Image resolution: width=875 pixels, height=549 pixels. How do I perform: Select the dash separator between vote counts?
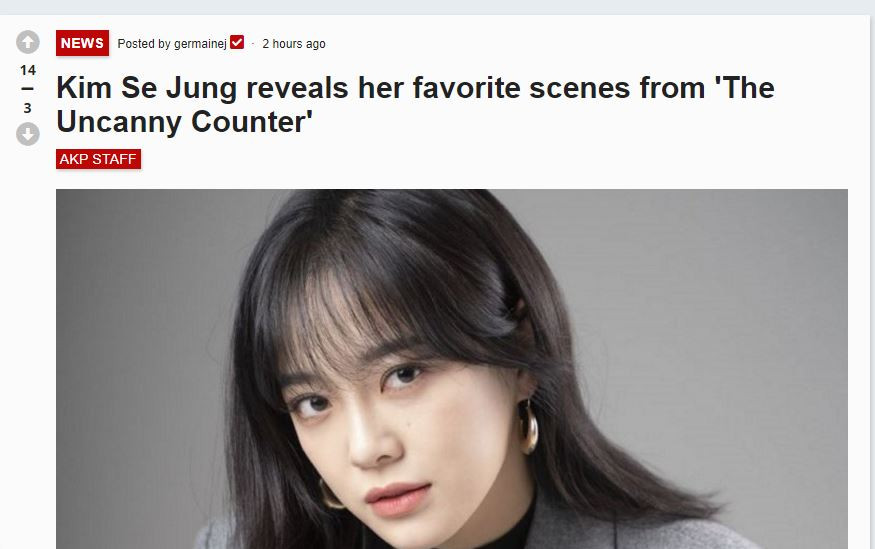point(27,89)
